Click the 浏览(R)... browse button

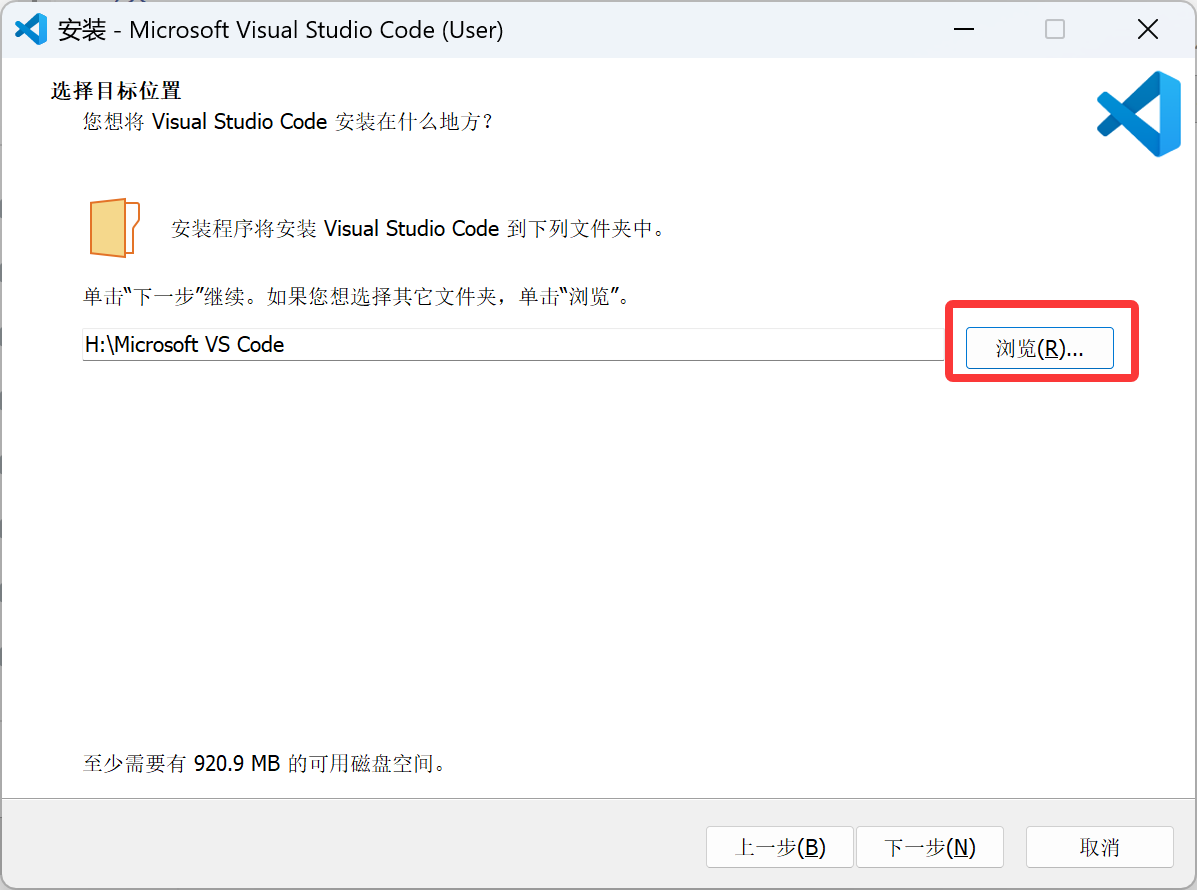(x=1039, y=348)
